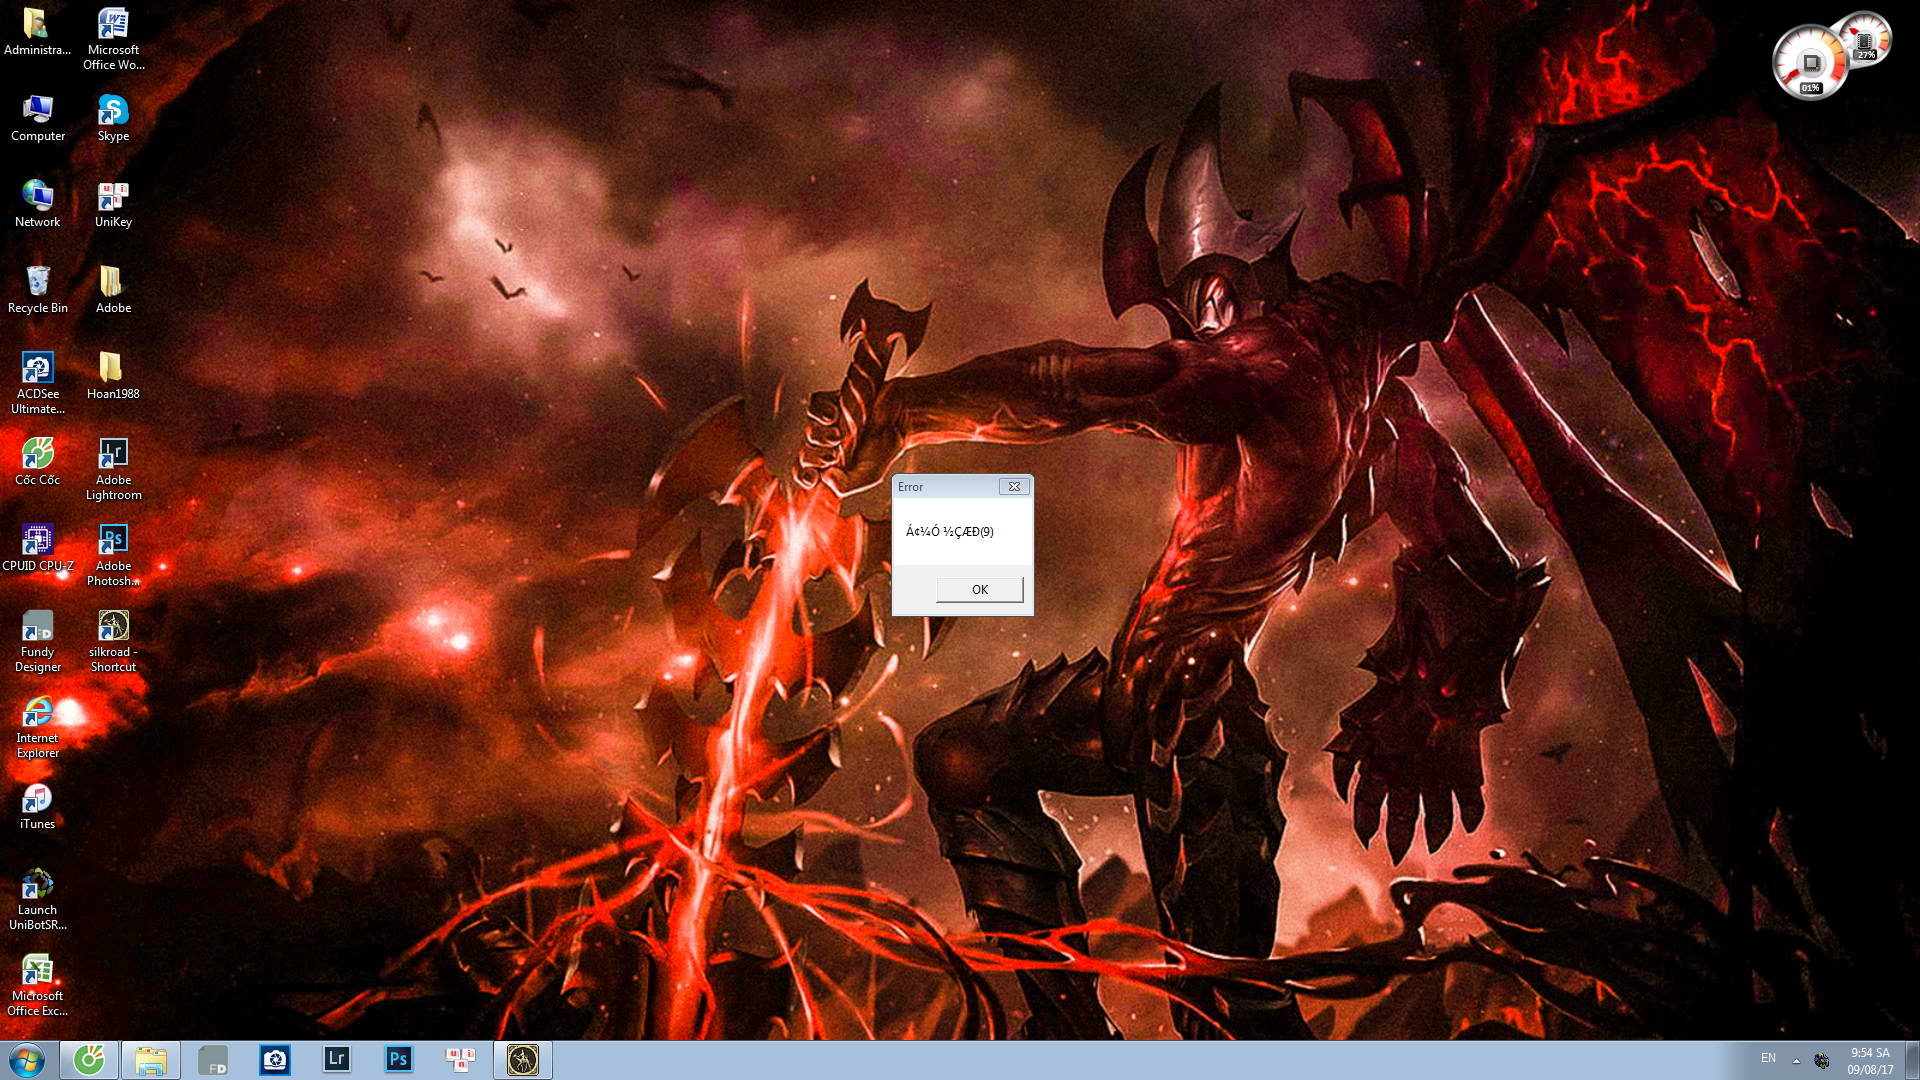Open UniKey from the taskbar

pos(461,1060)
